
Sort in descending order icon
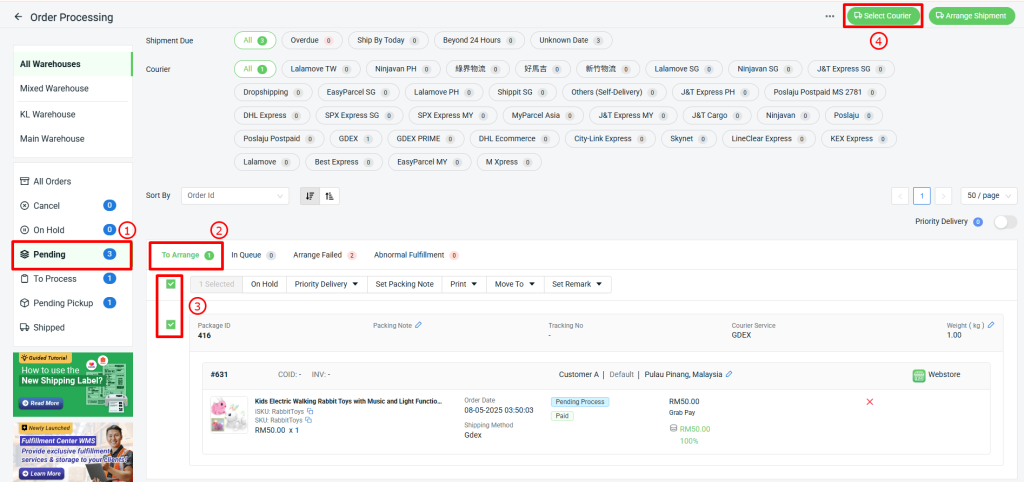310,195
